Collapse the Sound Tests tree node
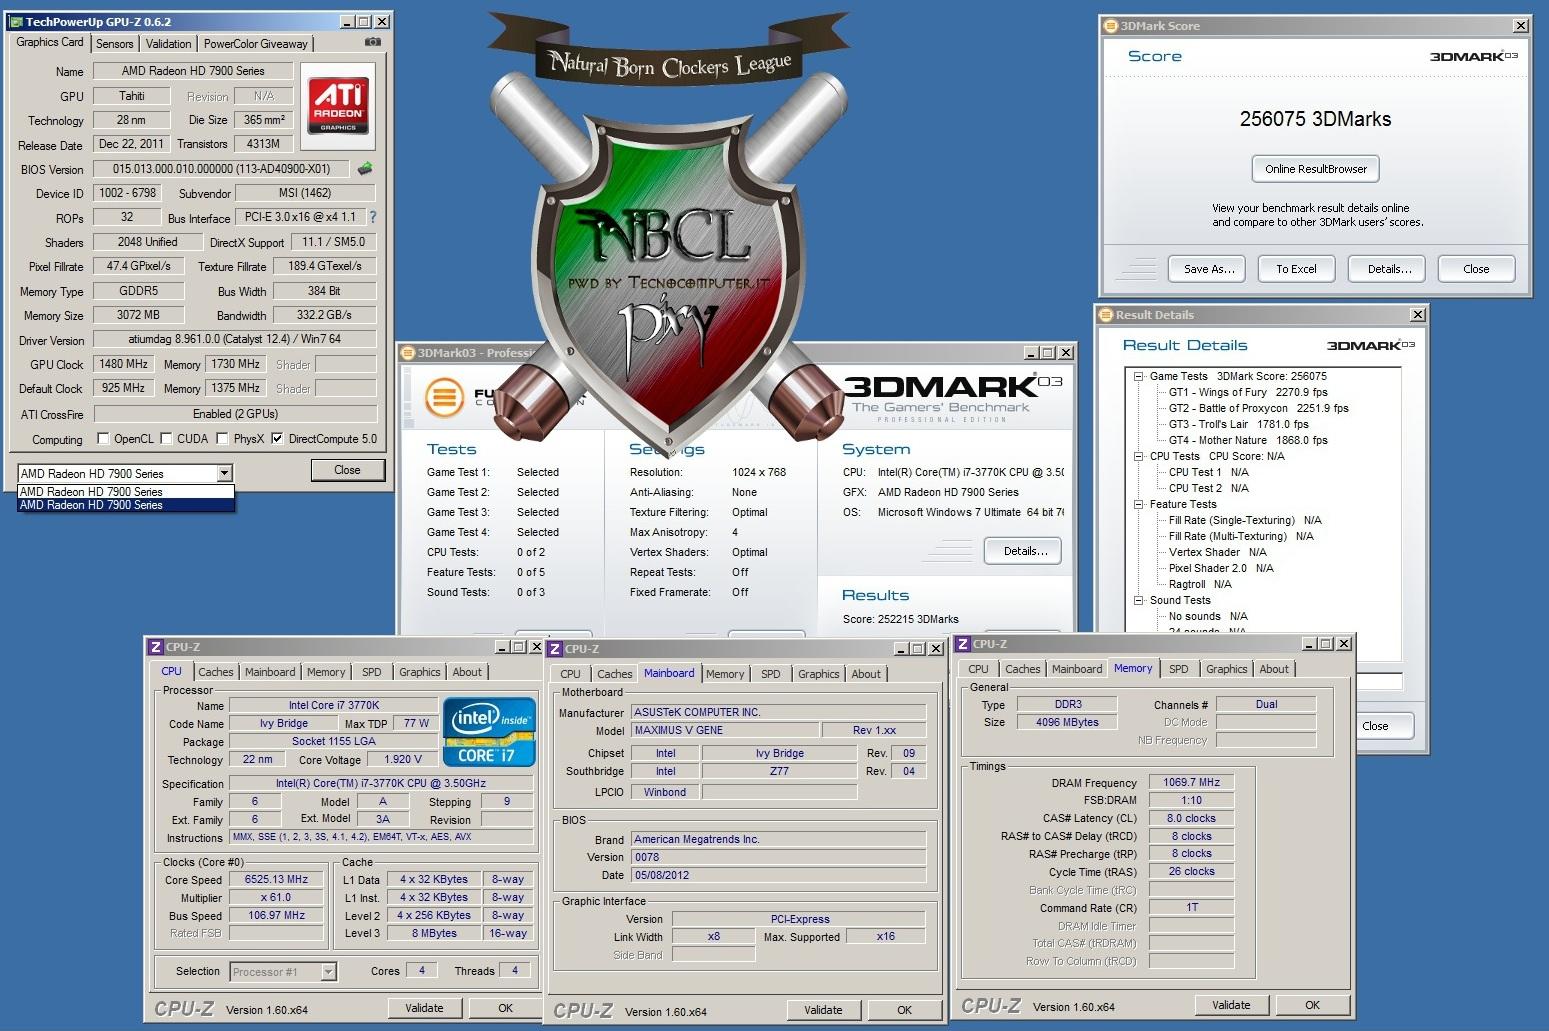The width and height of the screenshot is (1549, 1031). click(x=1138, y=600)
